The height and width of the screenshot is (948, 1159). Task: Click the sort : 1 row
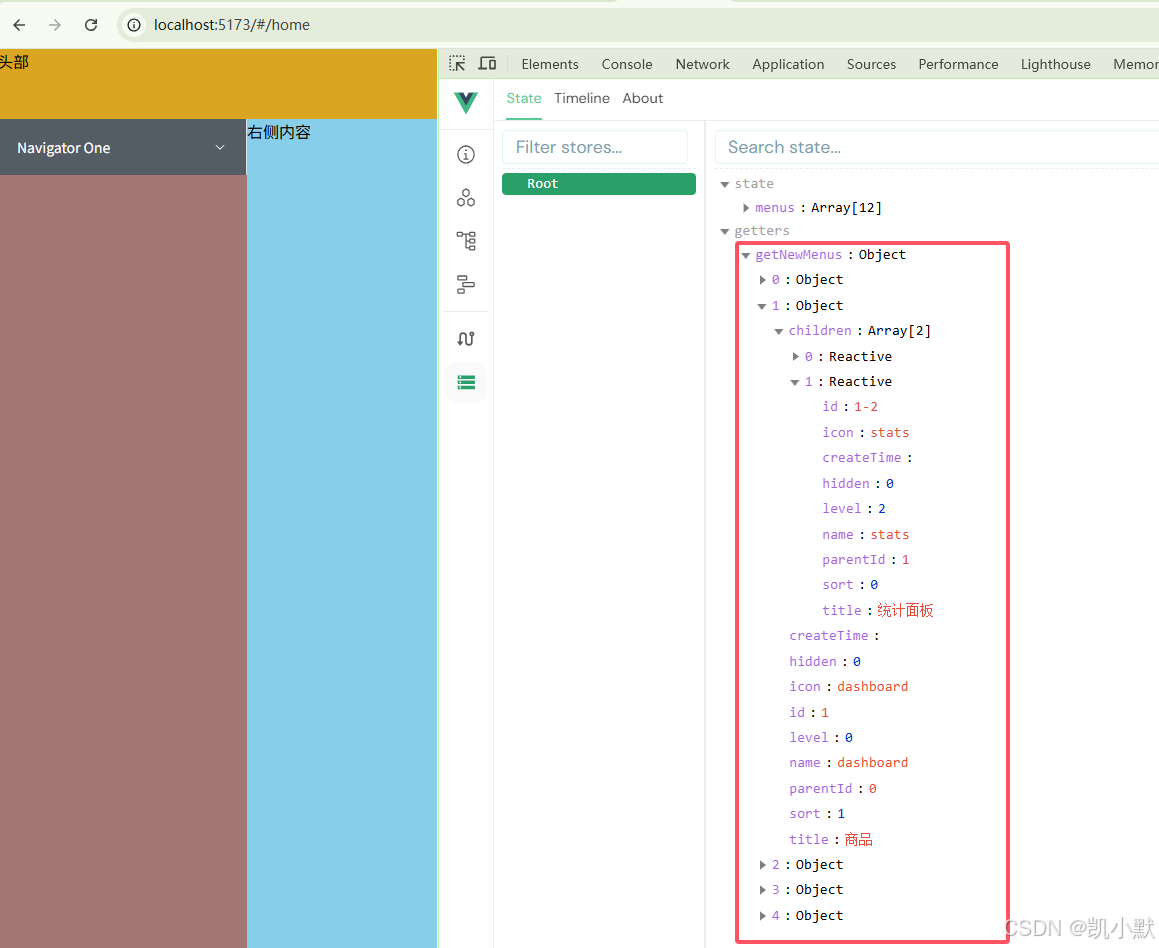[817, 814]
